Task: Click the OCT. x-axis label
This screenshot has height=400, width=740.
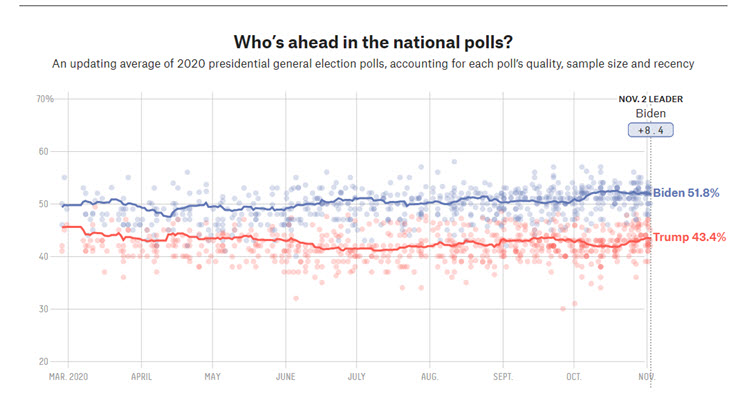Action: [x=574, y=378]
